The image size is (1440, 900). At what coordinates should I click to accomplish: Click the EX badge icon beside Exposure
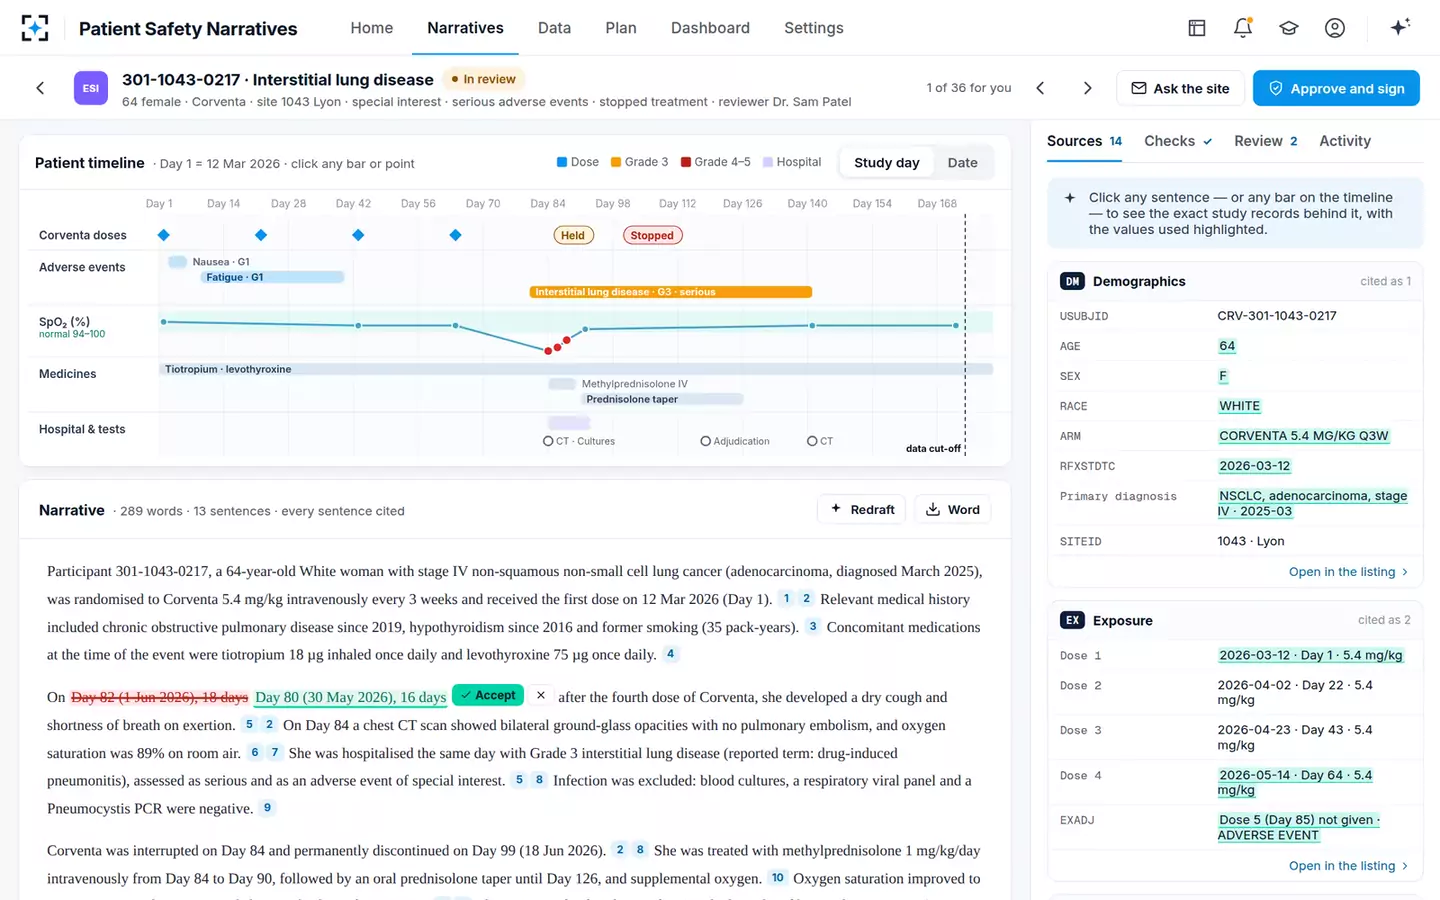pyautogui.click(x=1072, y=620)
